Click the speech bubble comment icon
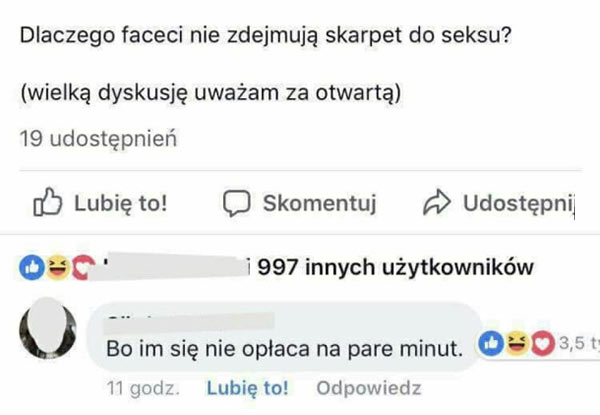The image size is (600, 415). [234, 203]
